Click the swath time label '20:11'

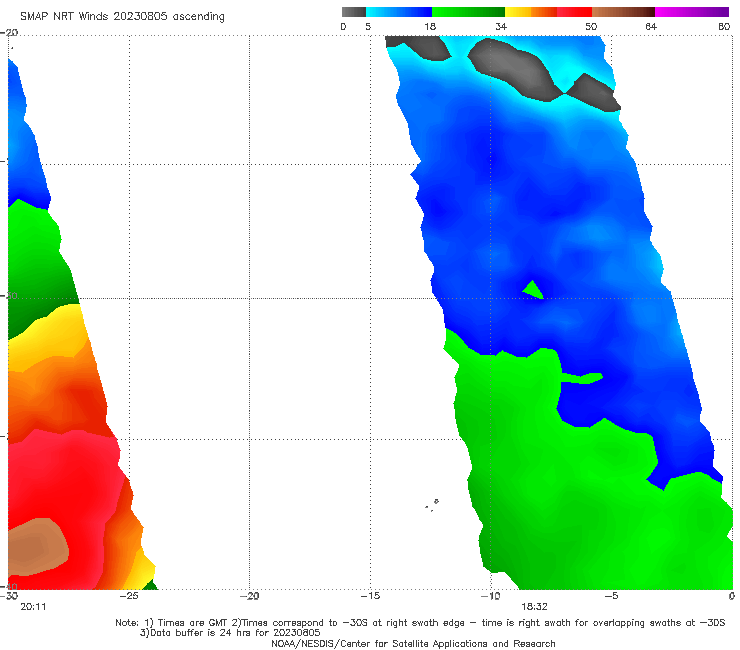[x=33, y=607]
